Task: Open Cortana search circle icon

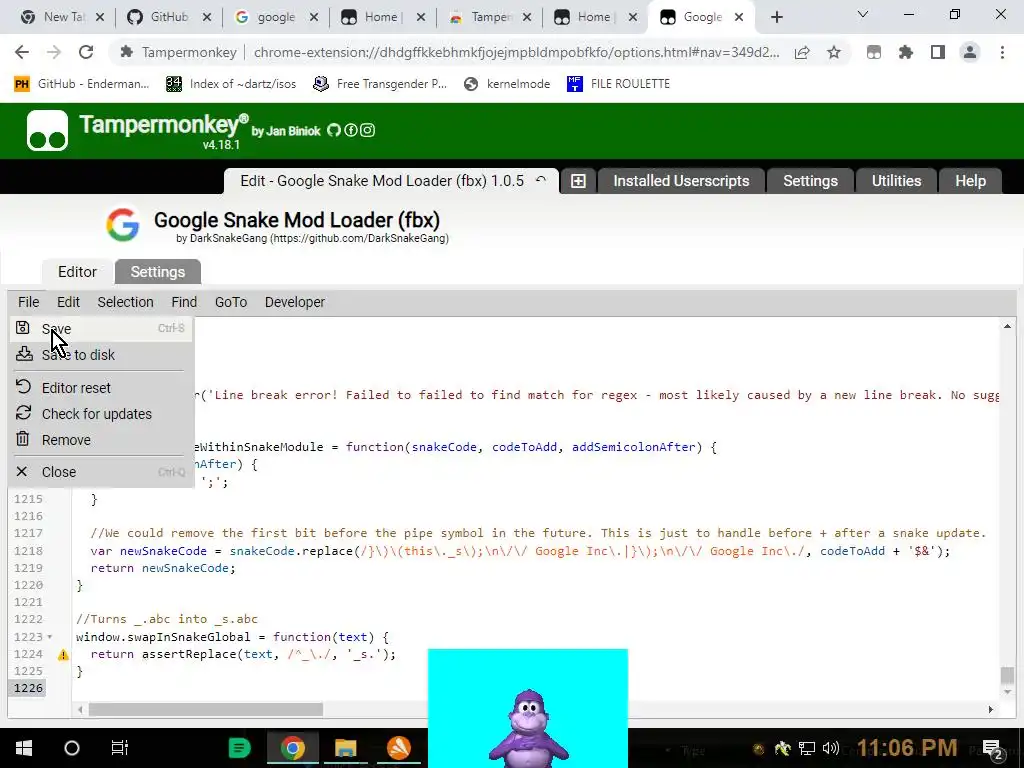Action: click(x=72, y=748)
